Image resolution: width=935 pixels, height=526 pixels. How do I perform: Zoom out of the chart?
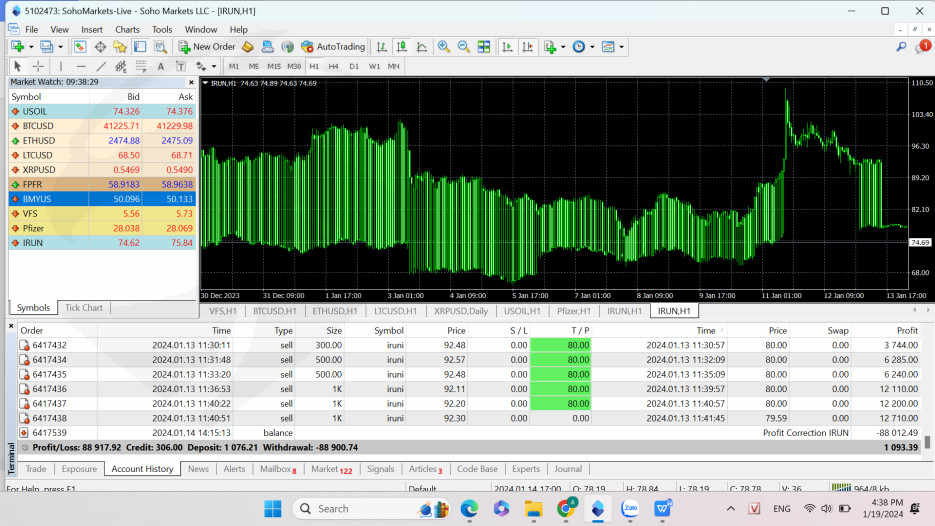pos(463,47)
